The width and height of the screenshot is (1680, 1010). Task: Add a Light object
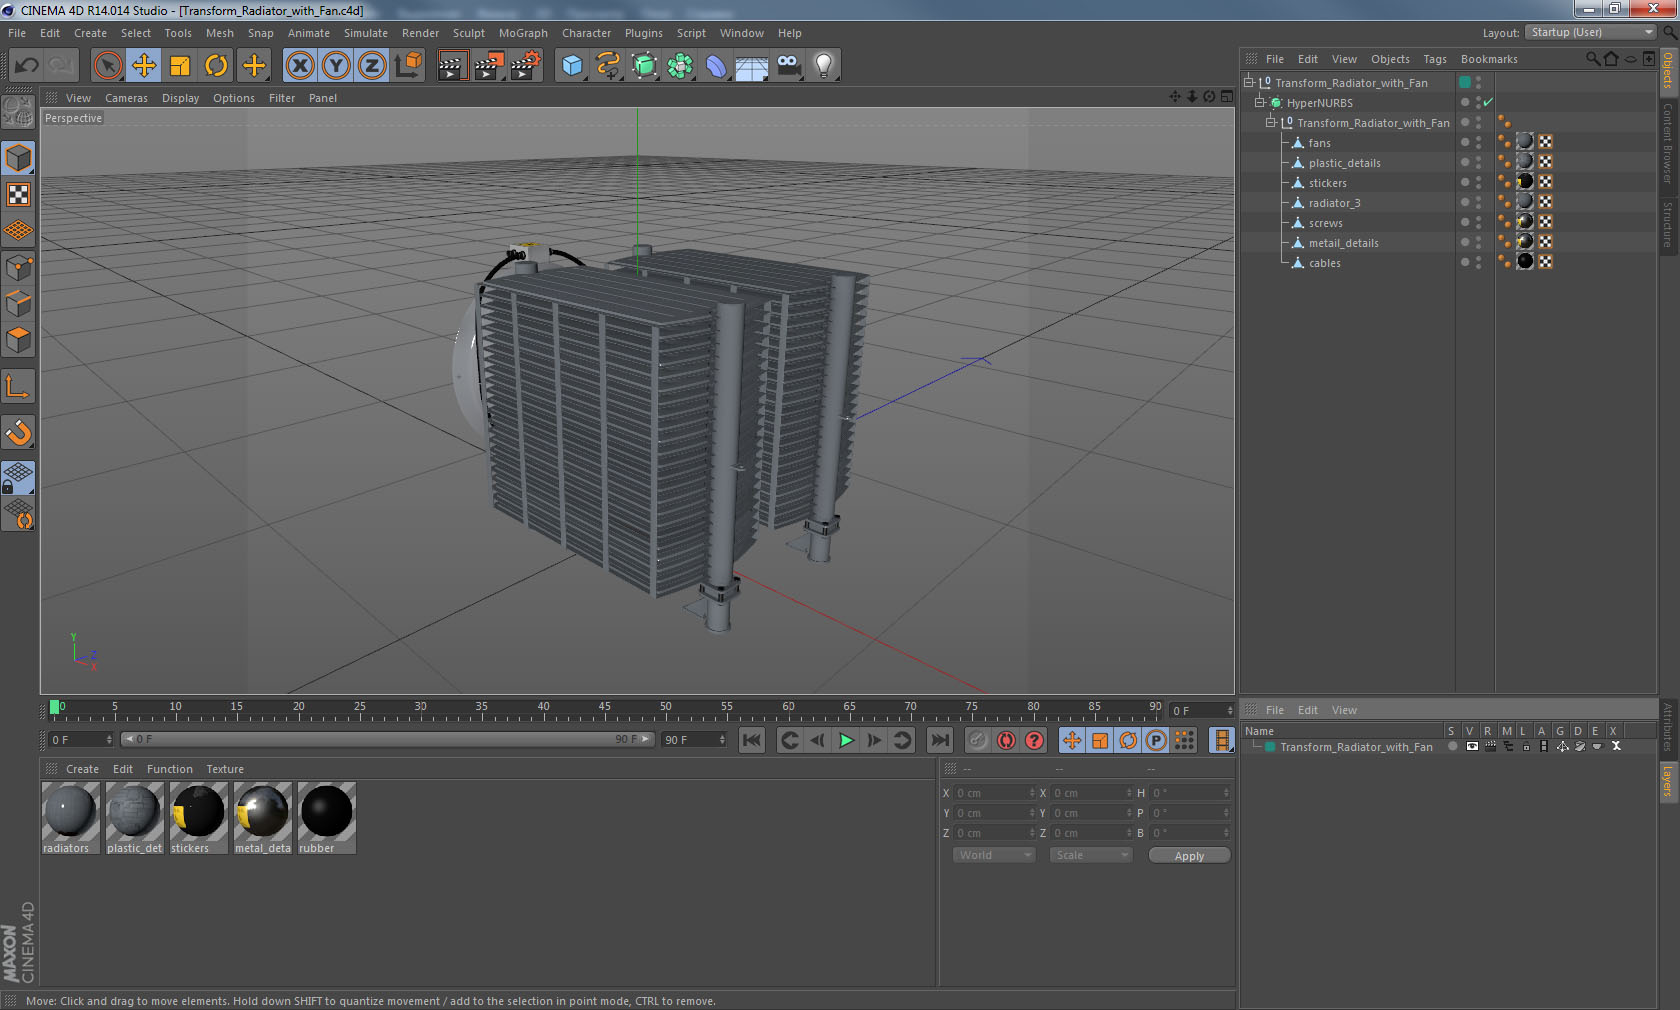824,66
